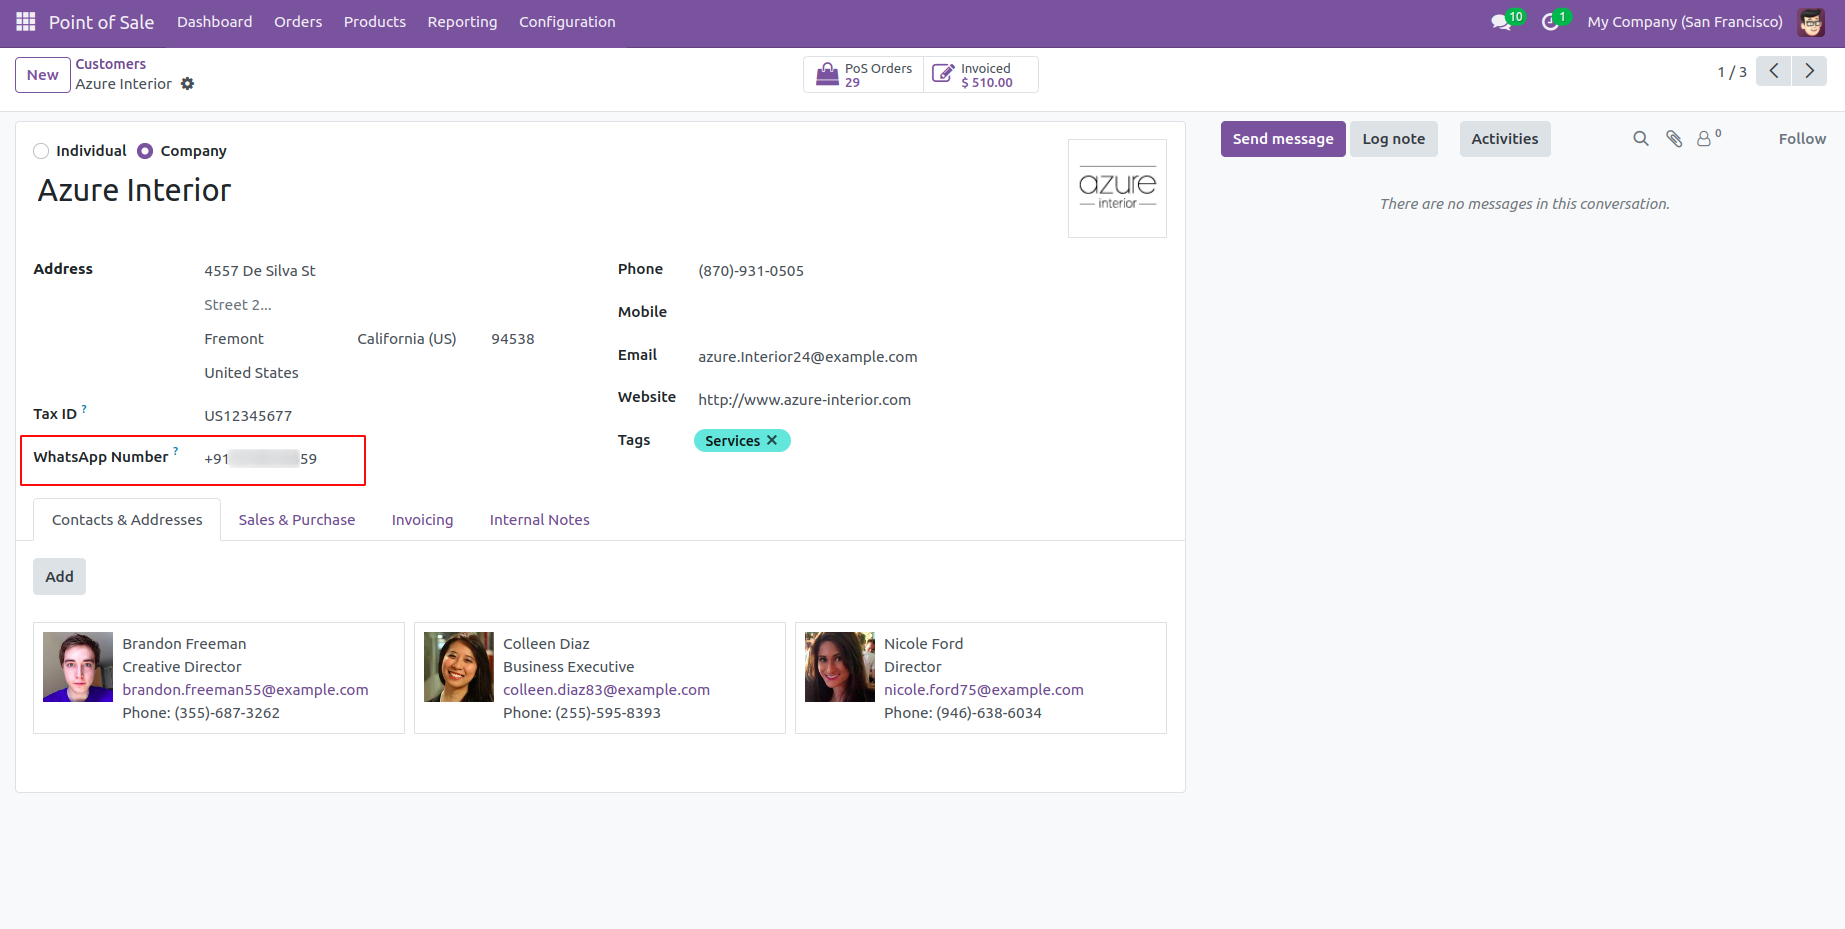Go to next record arrow
Screen dimensions: 1845x929
pos(1809,71)
